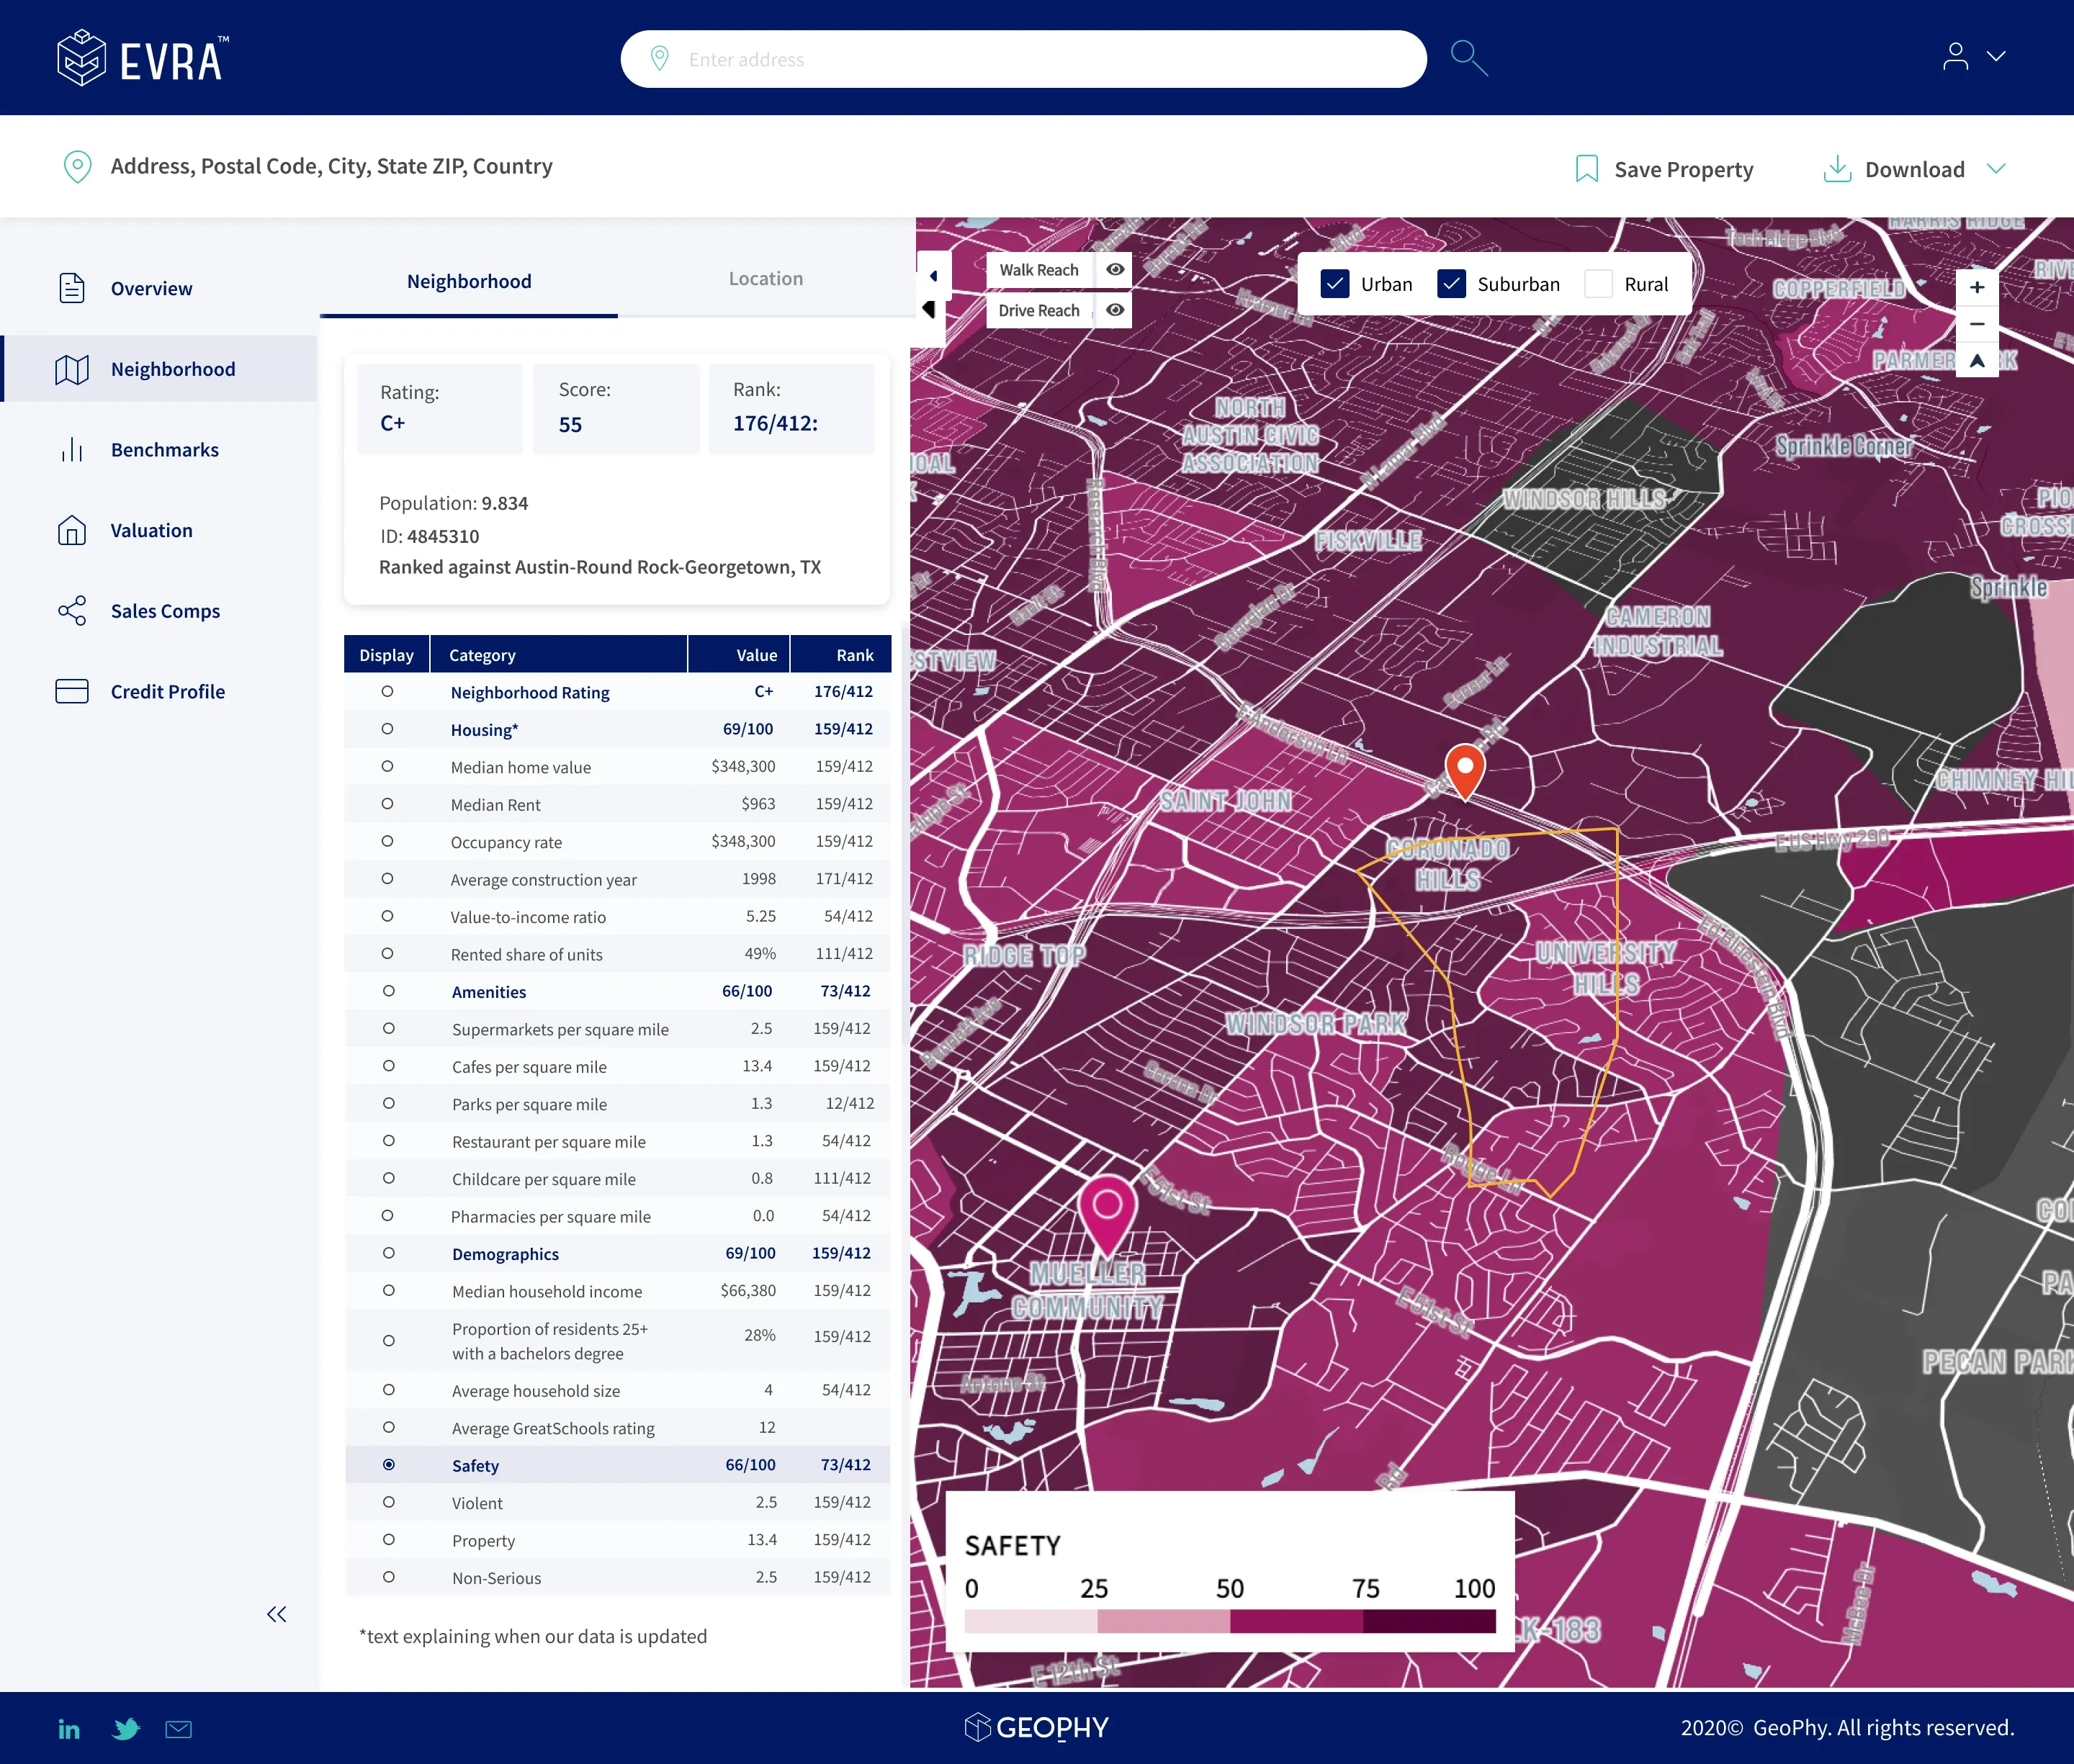Click the GeoPhy footer logo
2074x1764 pixels.
[x=1037, y=1728]
